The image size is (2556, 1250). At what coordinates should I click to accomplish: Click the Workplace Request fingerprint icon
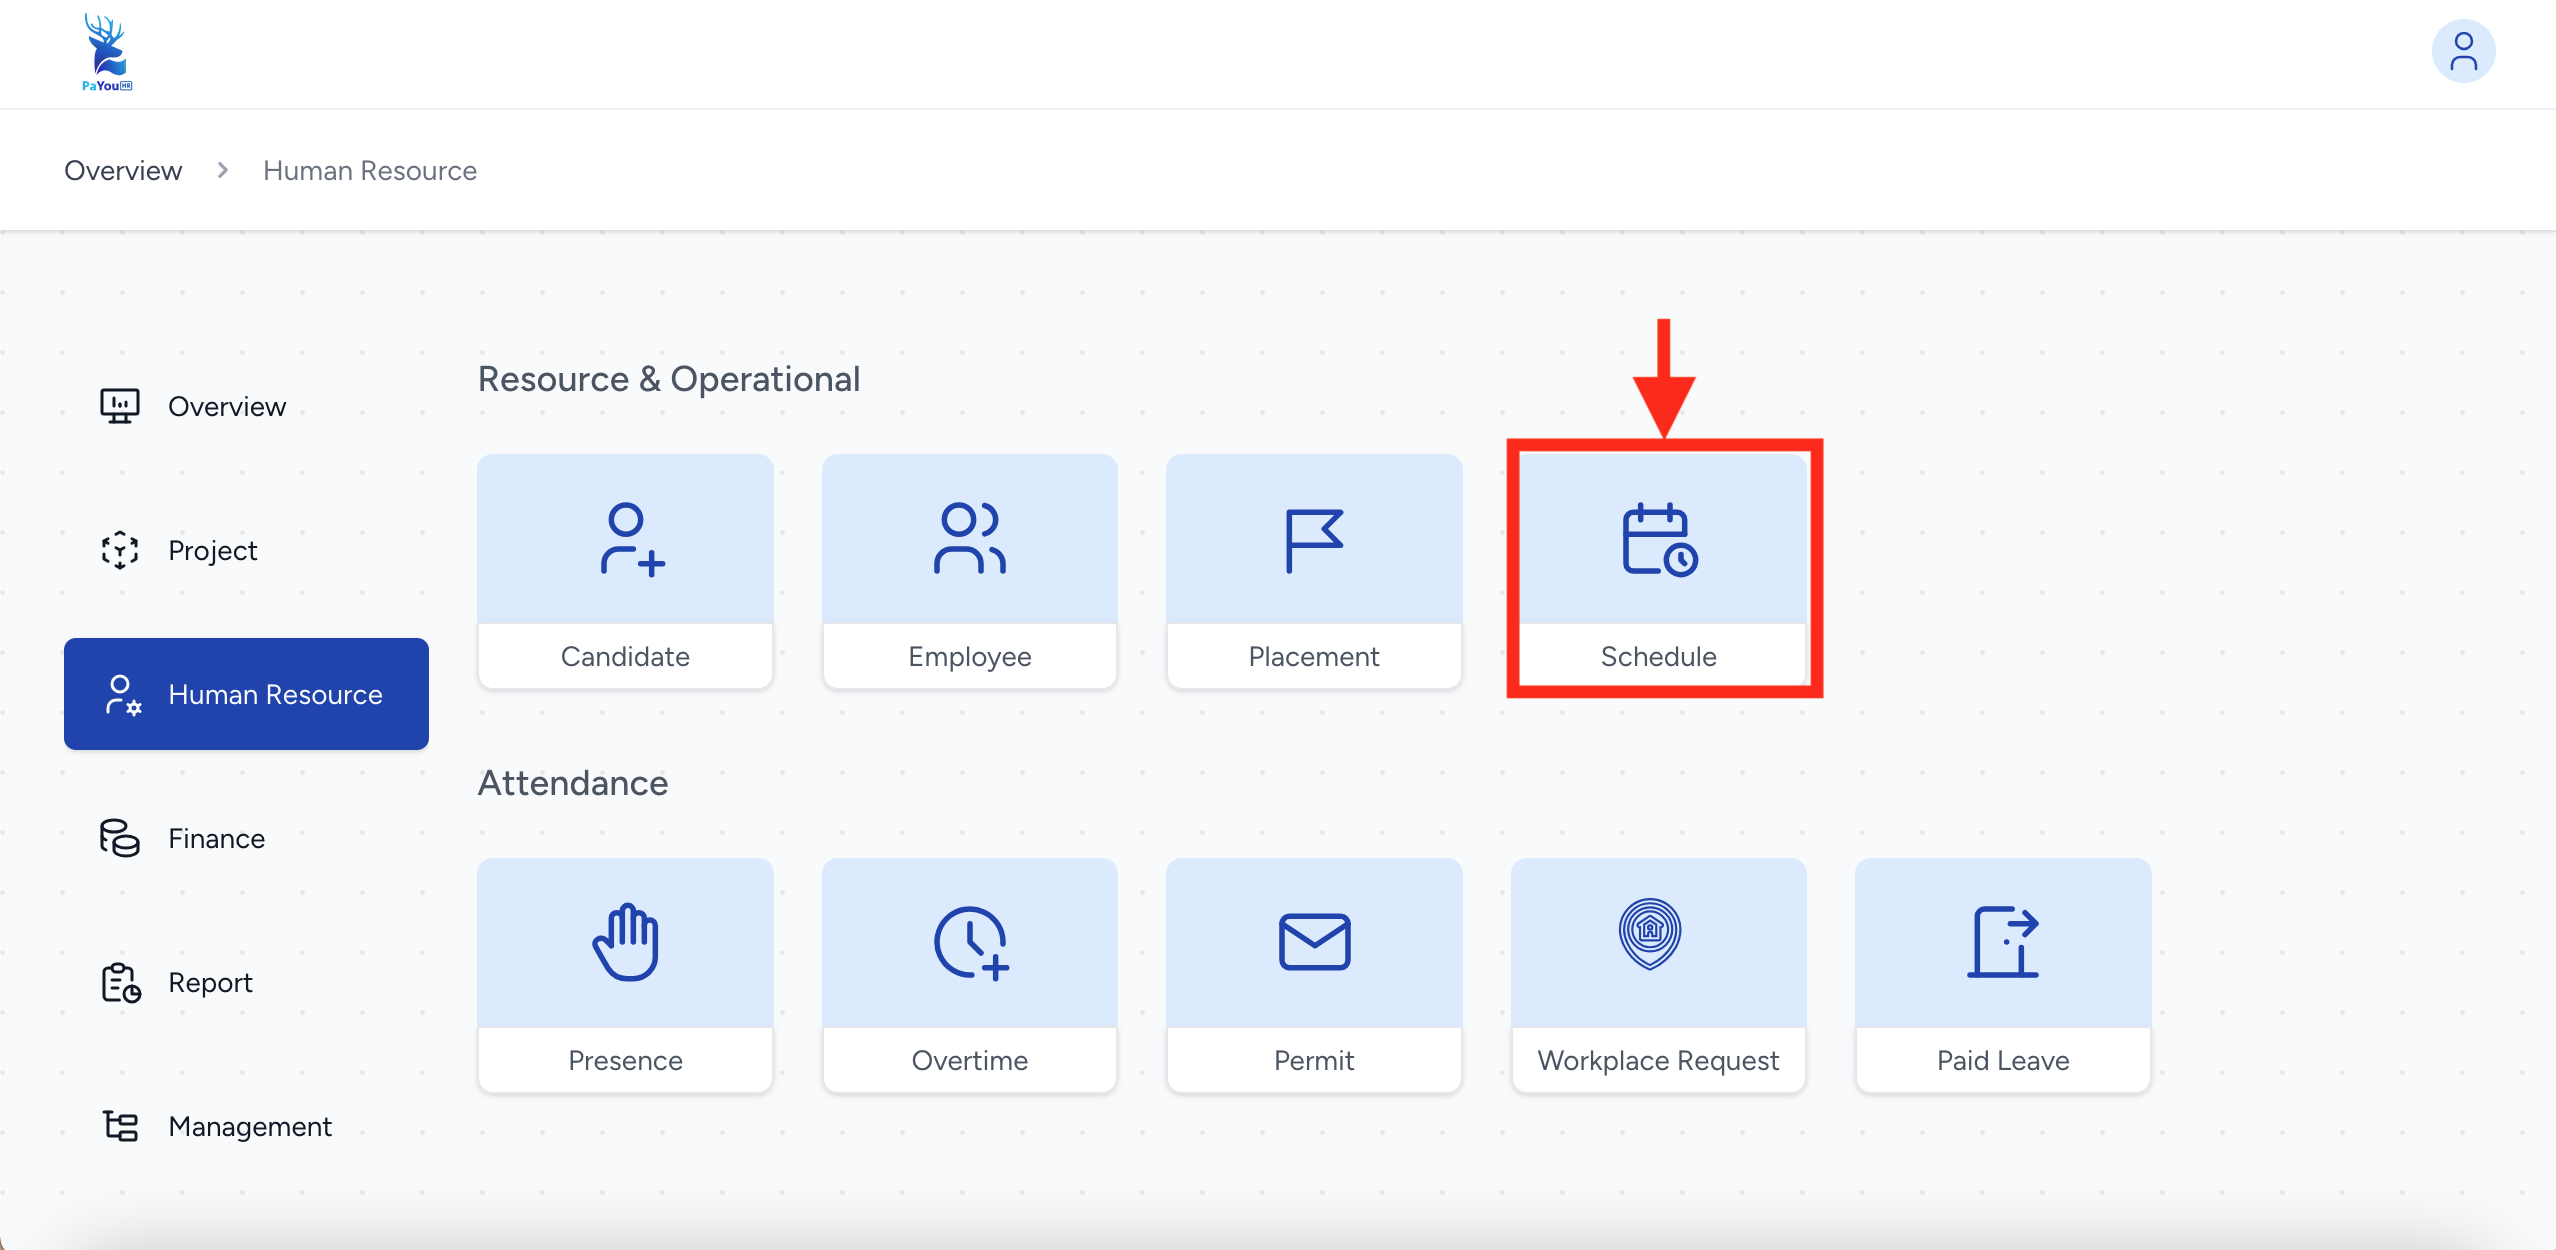(1649, 934)
